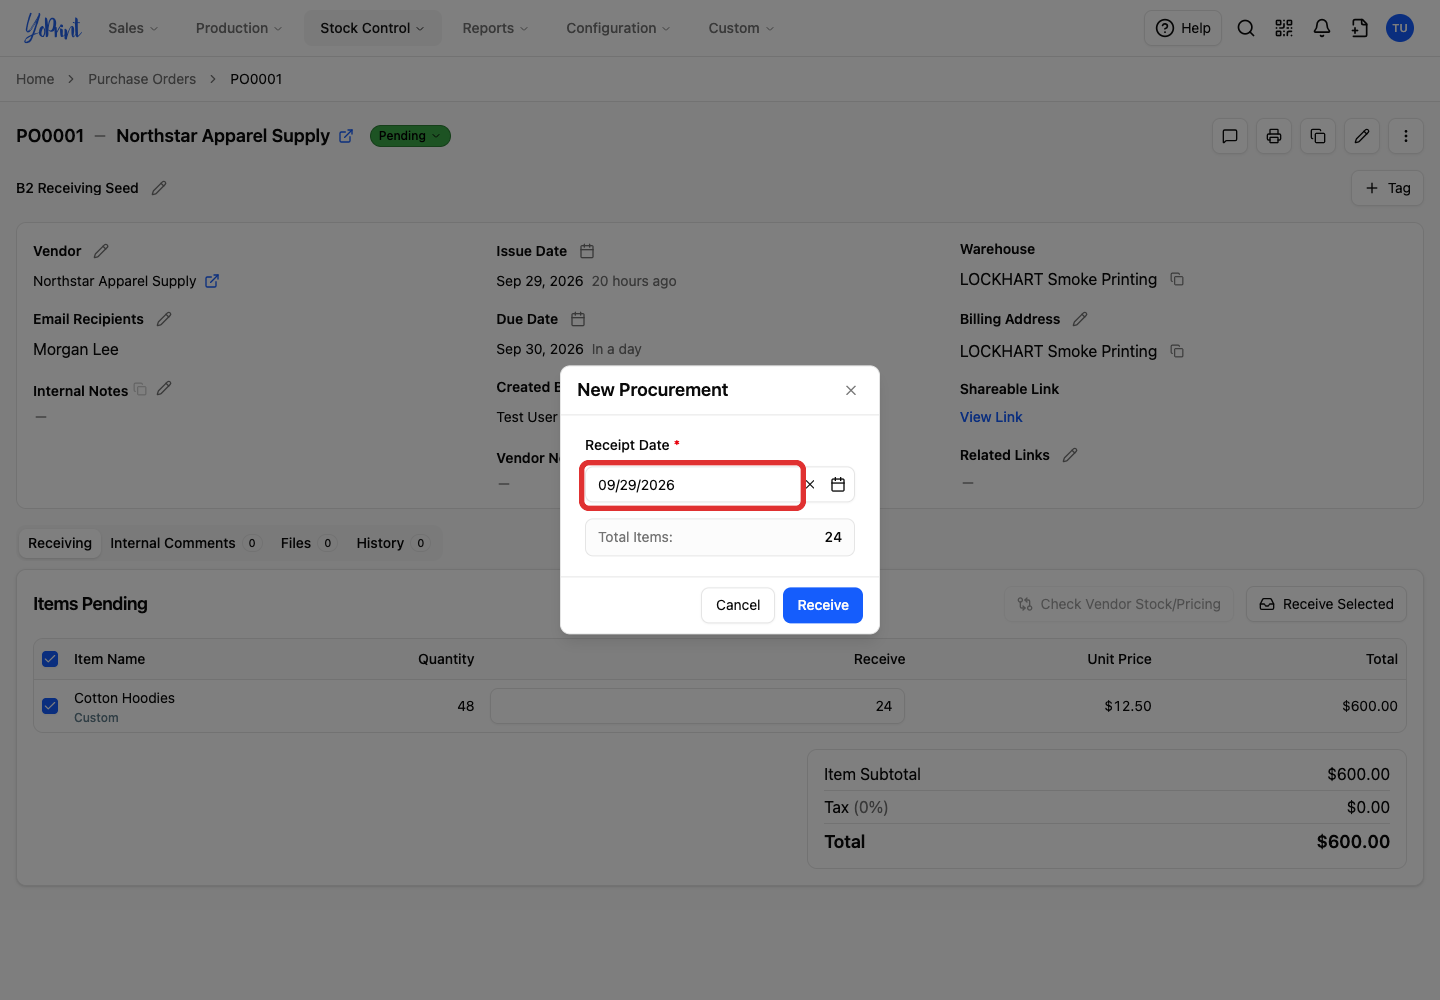Open the QR code scanner icon
This screenshot has height=1000, width=1440.
coord(1284,28)
